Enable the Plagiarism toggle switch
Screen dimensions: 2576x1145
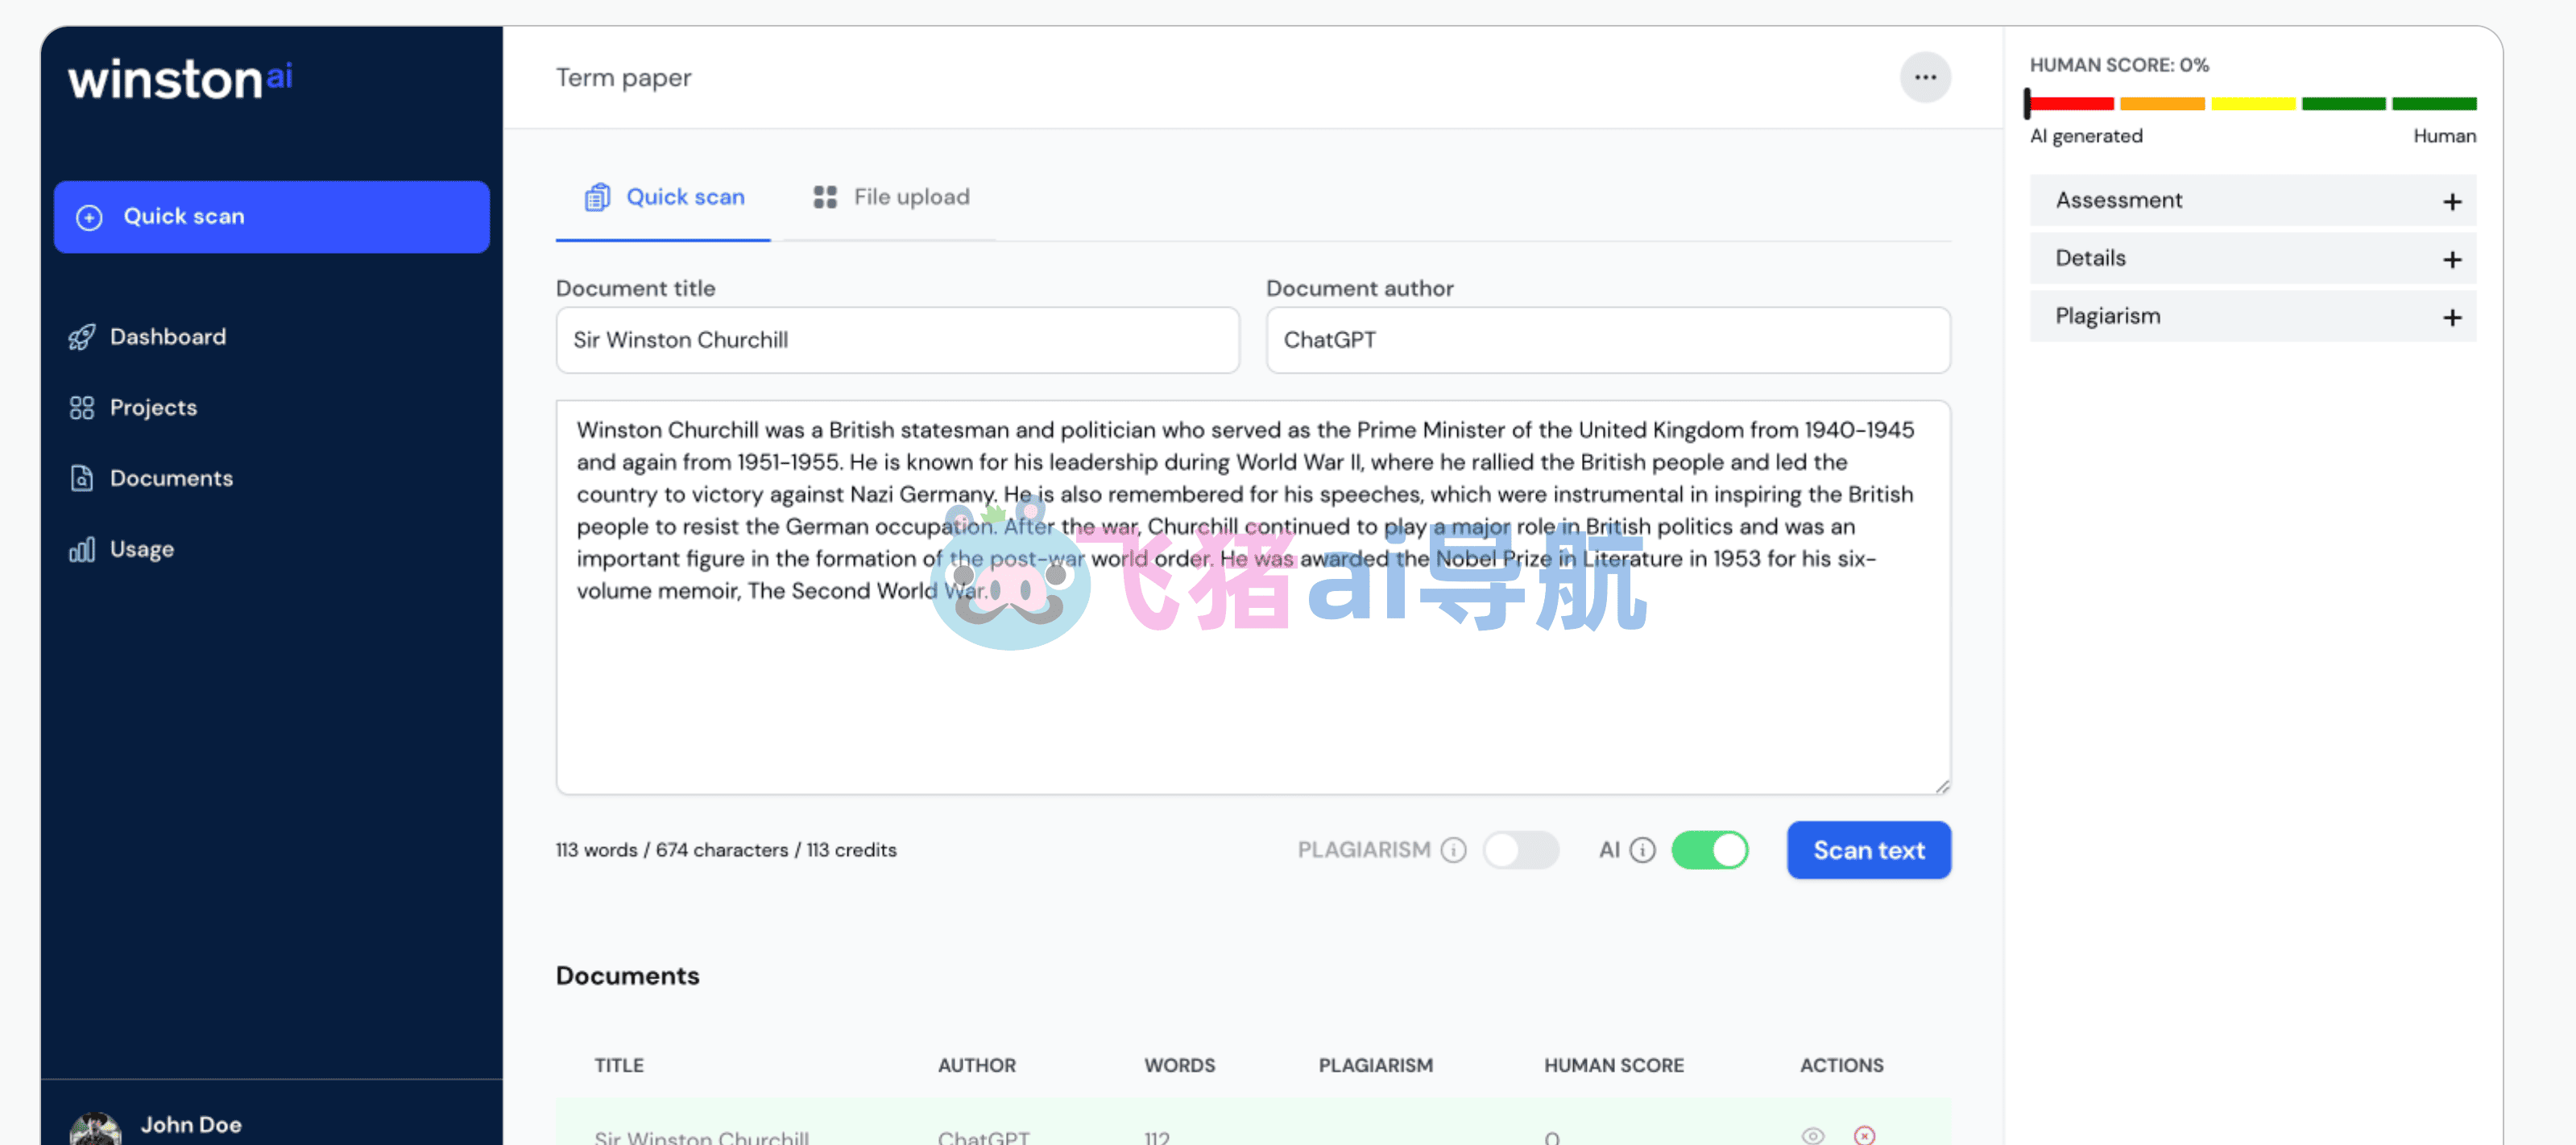click(1520, 850)
